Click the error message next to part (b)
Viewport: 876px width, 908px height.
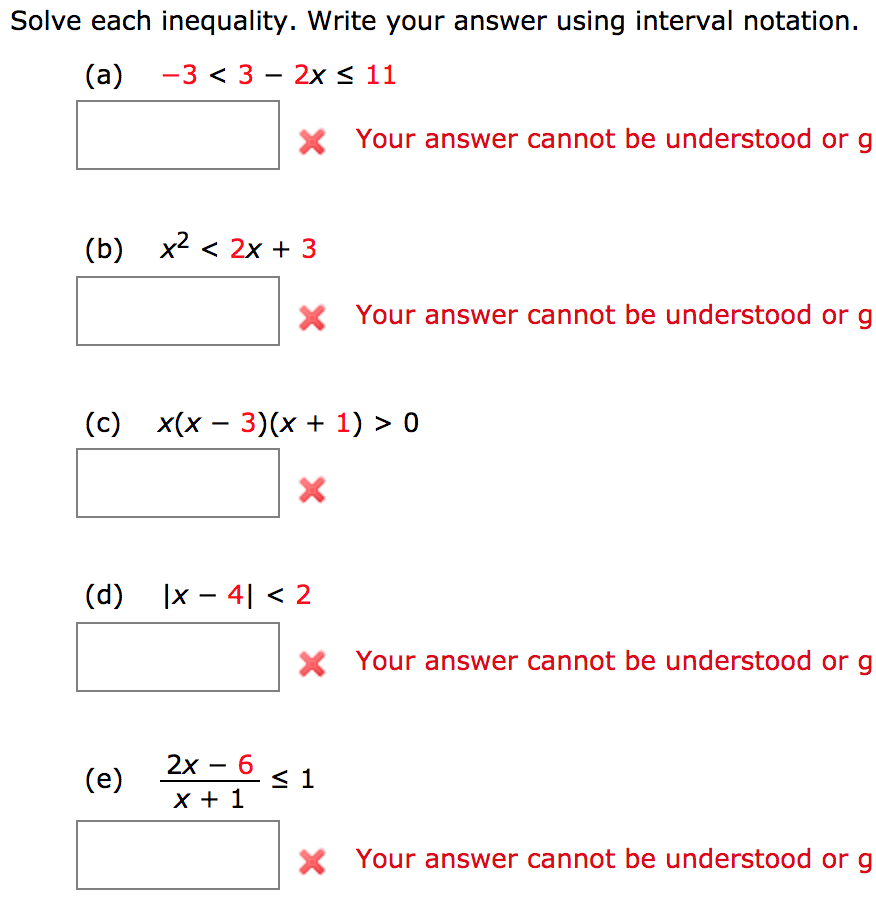coord(612,315)
